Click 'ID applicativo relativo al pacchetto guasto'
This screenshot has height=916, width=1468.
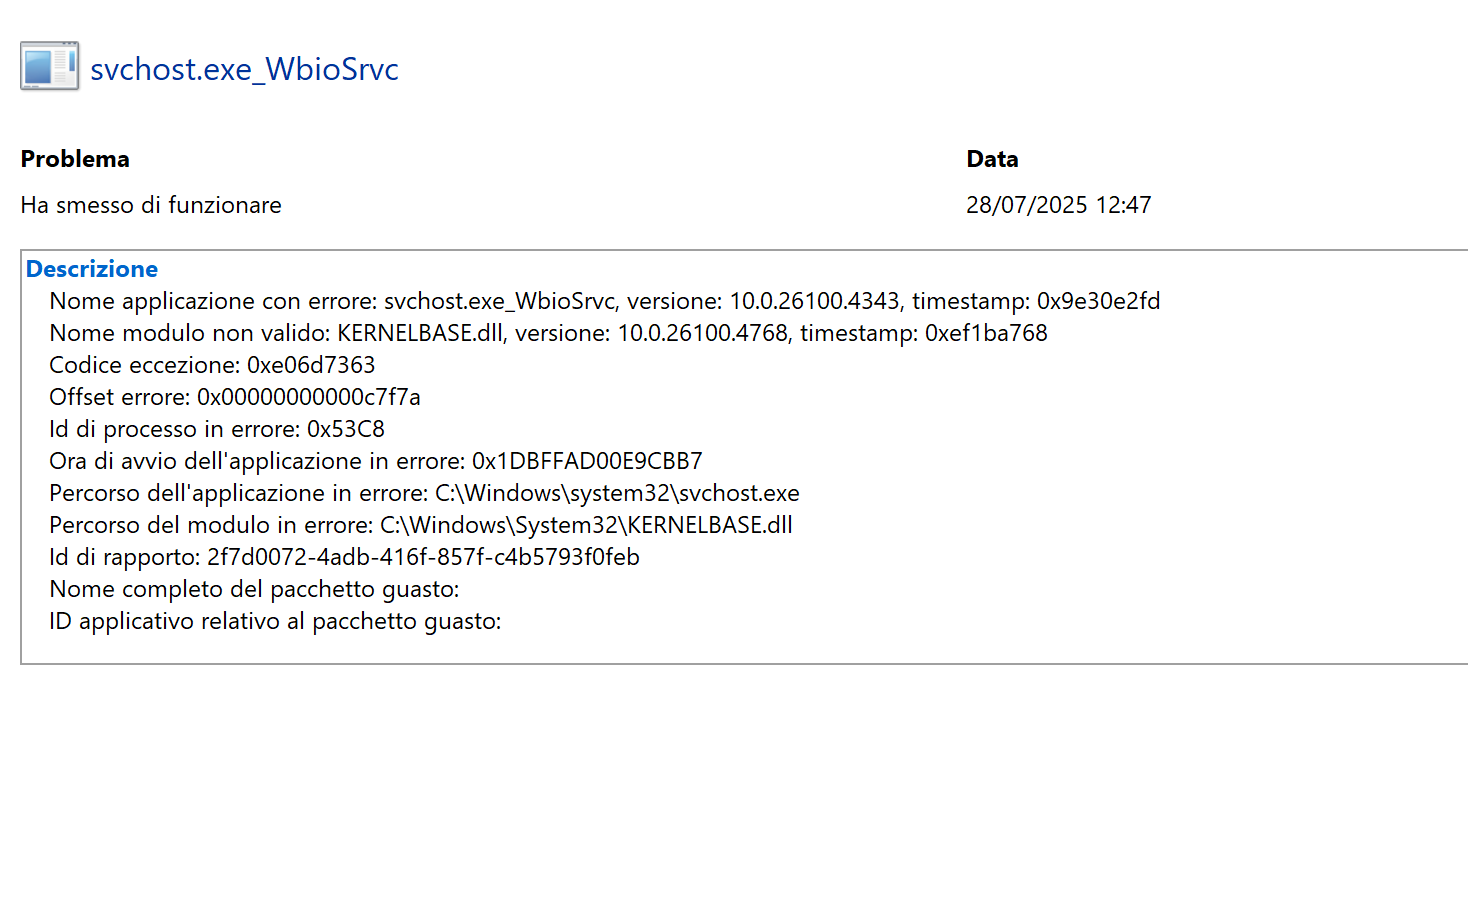(x=275, y=621)
